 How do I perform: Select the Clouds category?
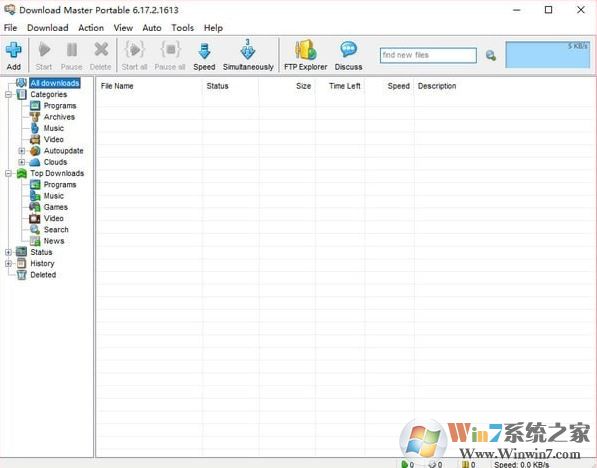(x=55, y=162)
